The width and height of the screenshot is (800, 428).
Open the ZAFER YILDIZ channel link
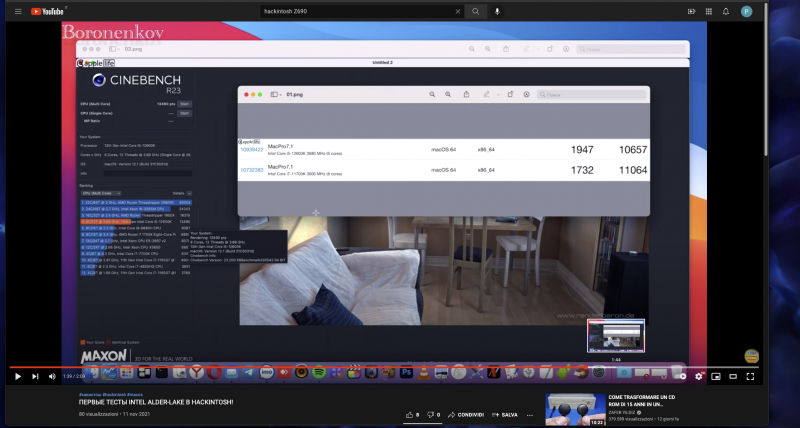[624, 412]
